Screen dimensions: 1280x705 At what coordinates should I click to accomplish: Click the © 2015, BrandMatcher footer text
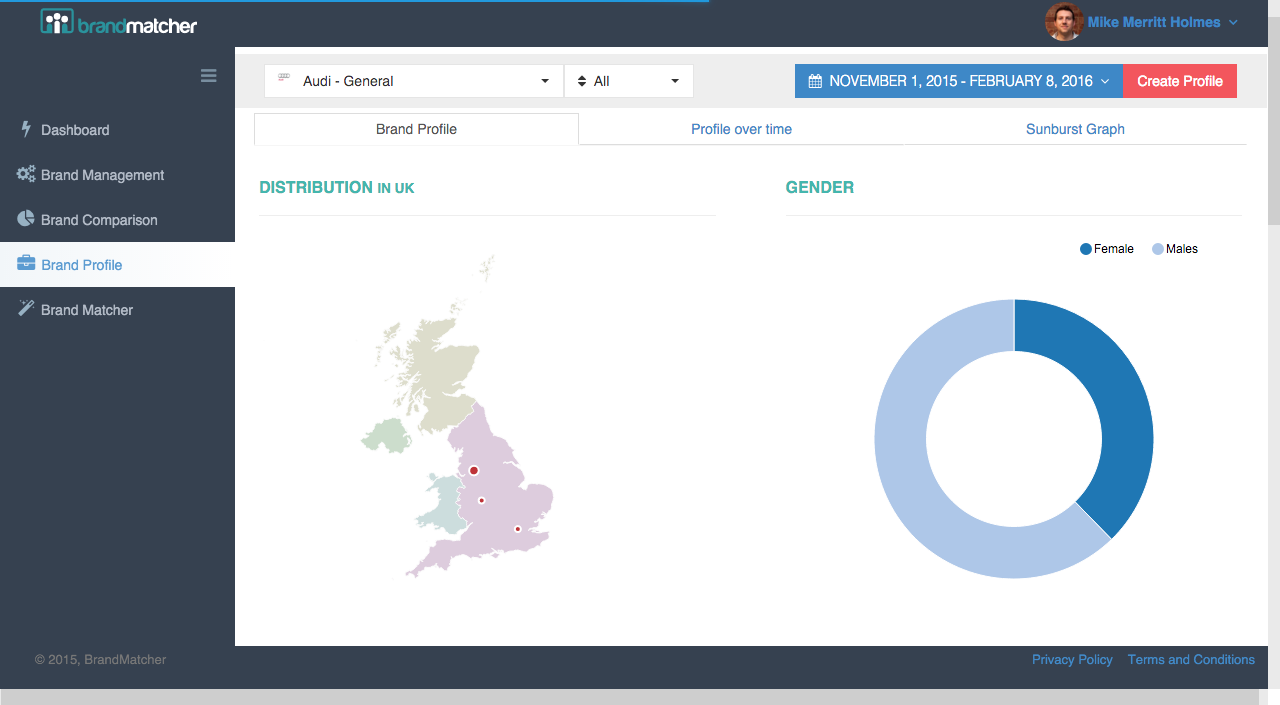click(101, 660)
